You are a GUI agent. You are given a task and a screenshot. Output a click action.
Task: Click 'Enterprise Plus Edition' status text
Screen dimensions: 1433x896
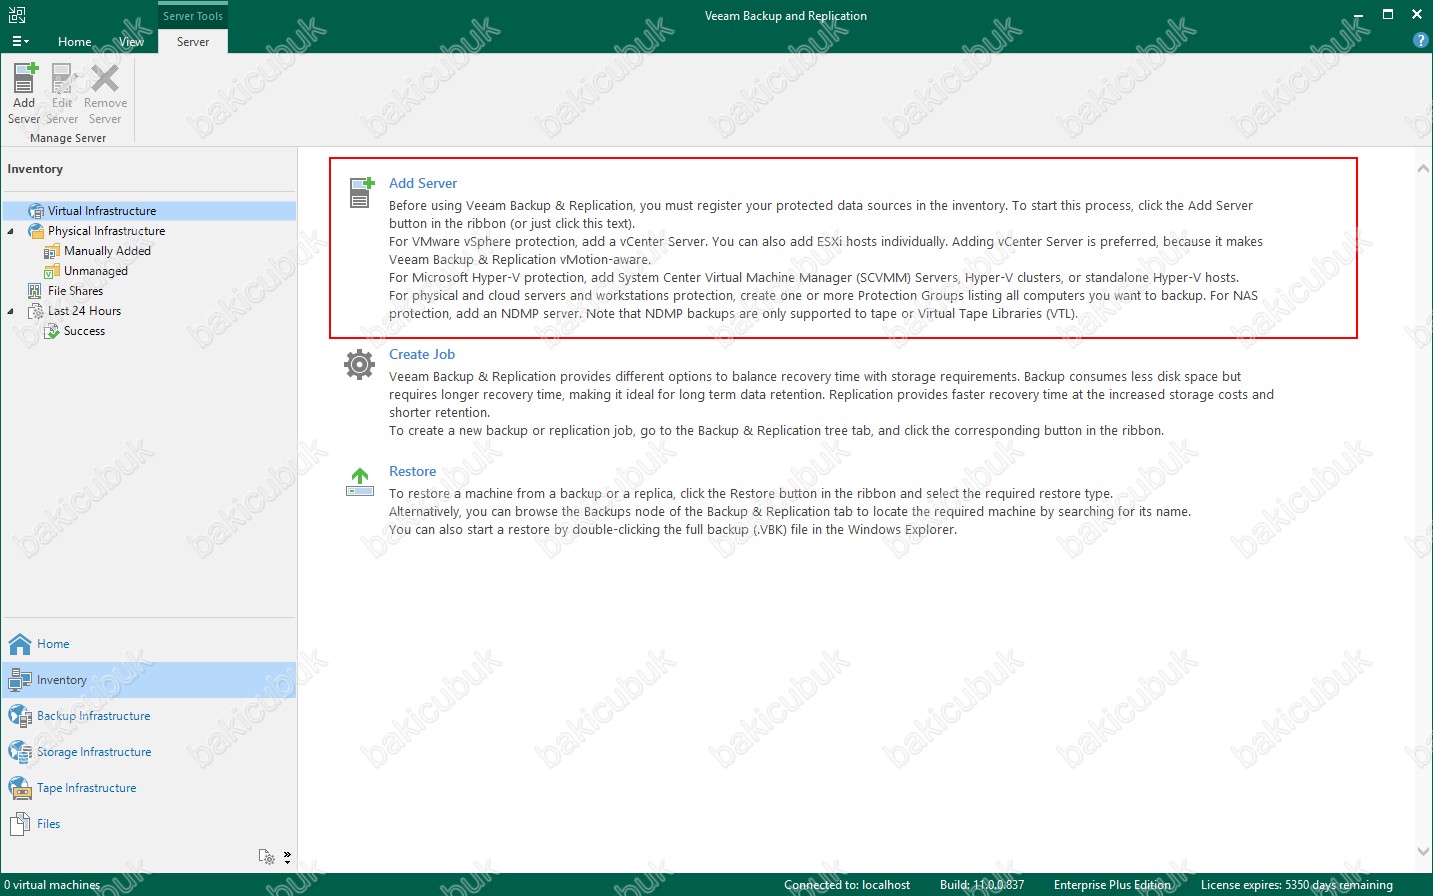(x=1112, y=885)
